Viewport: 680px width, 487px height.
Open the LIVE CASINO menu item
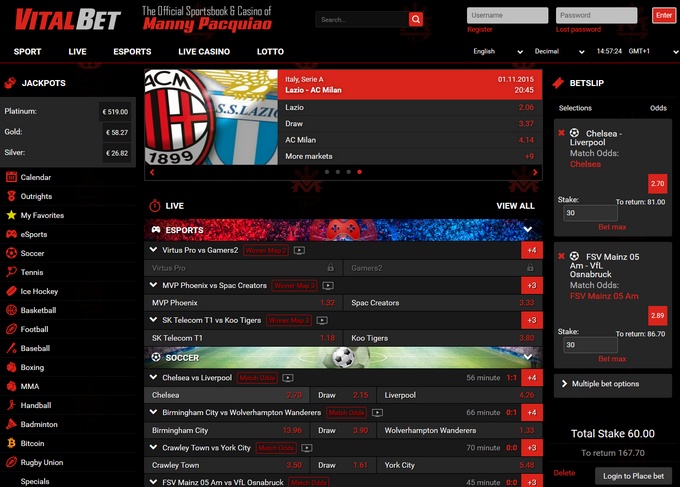[x=204, y=52]
